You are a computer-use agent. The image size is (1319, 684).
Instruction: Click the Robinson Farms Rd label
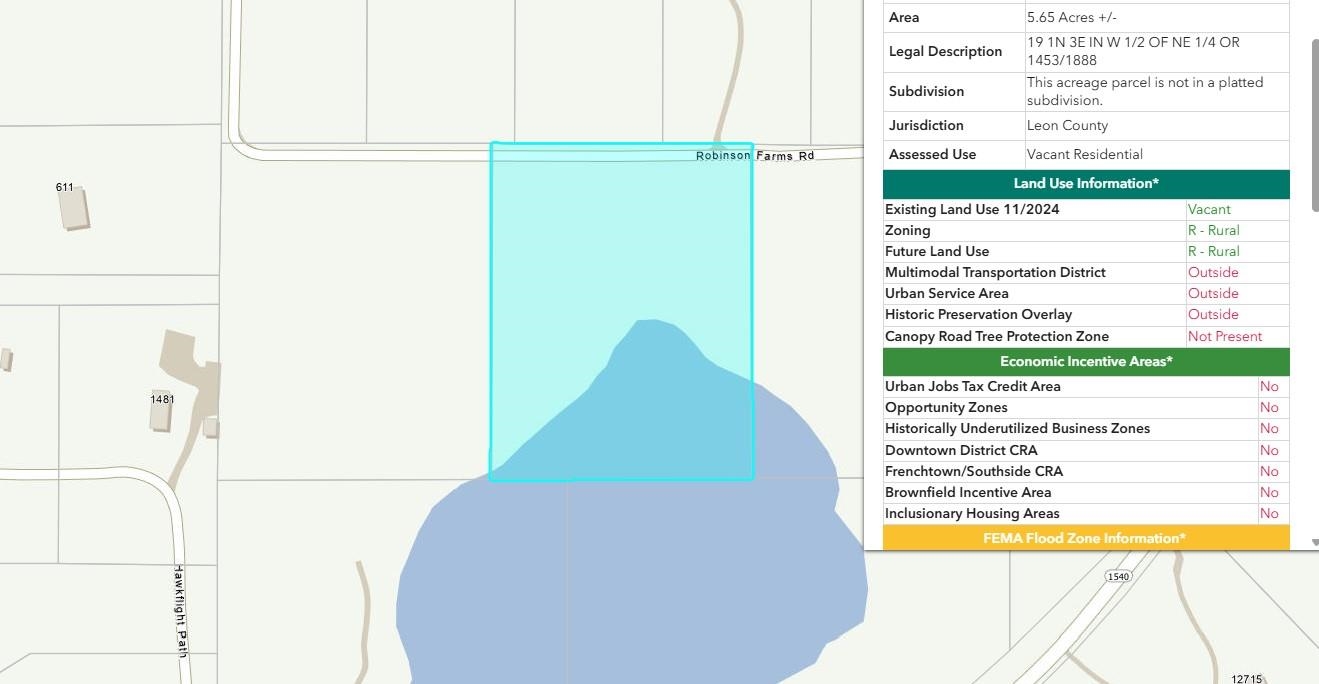pyautogui.click(x=755, y=156)
